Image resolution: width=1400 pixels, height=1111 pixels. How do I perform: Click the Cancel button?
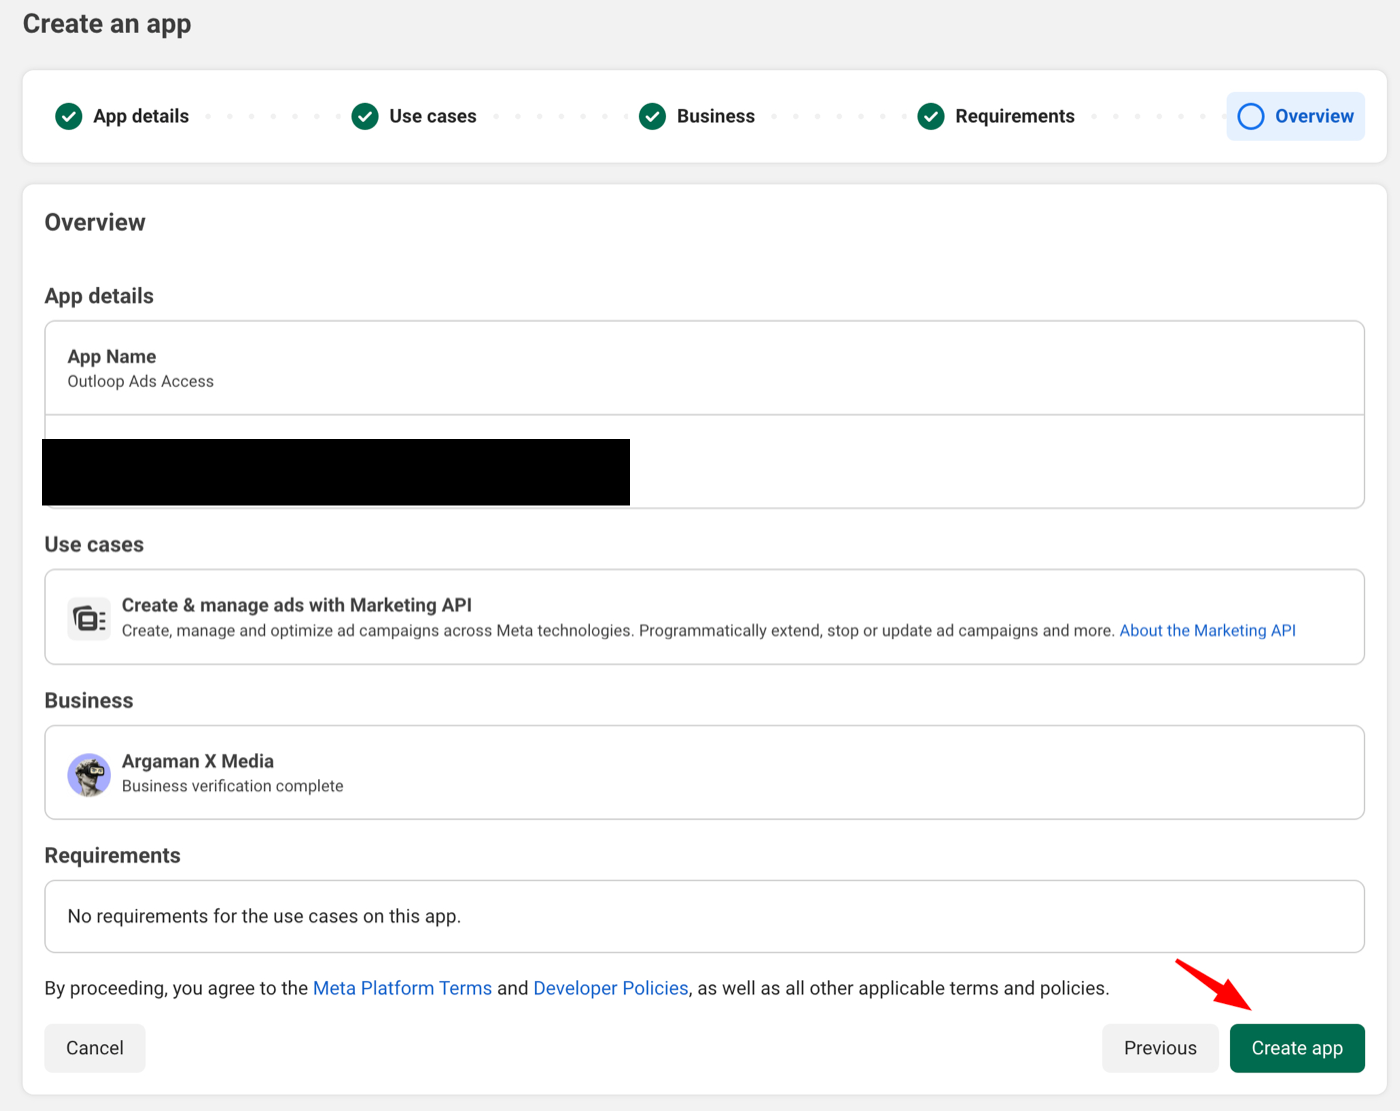pos(95,1048)
